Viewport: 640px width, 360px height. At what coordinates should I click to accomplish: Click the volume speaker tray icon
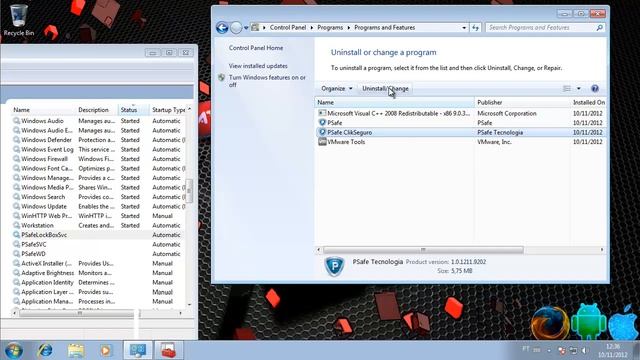pyautogui.click(x=585, y=350)
